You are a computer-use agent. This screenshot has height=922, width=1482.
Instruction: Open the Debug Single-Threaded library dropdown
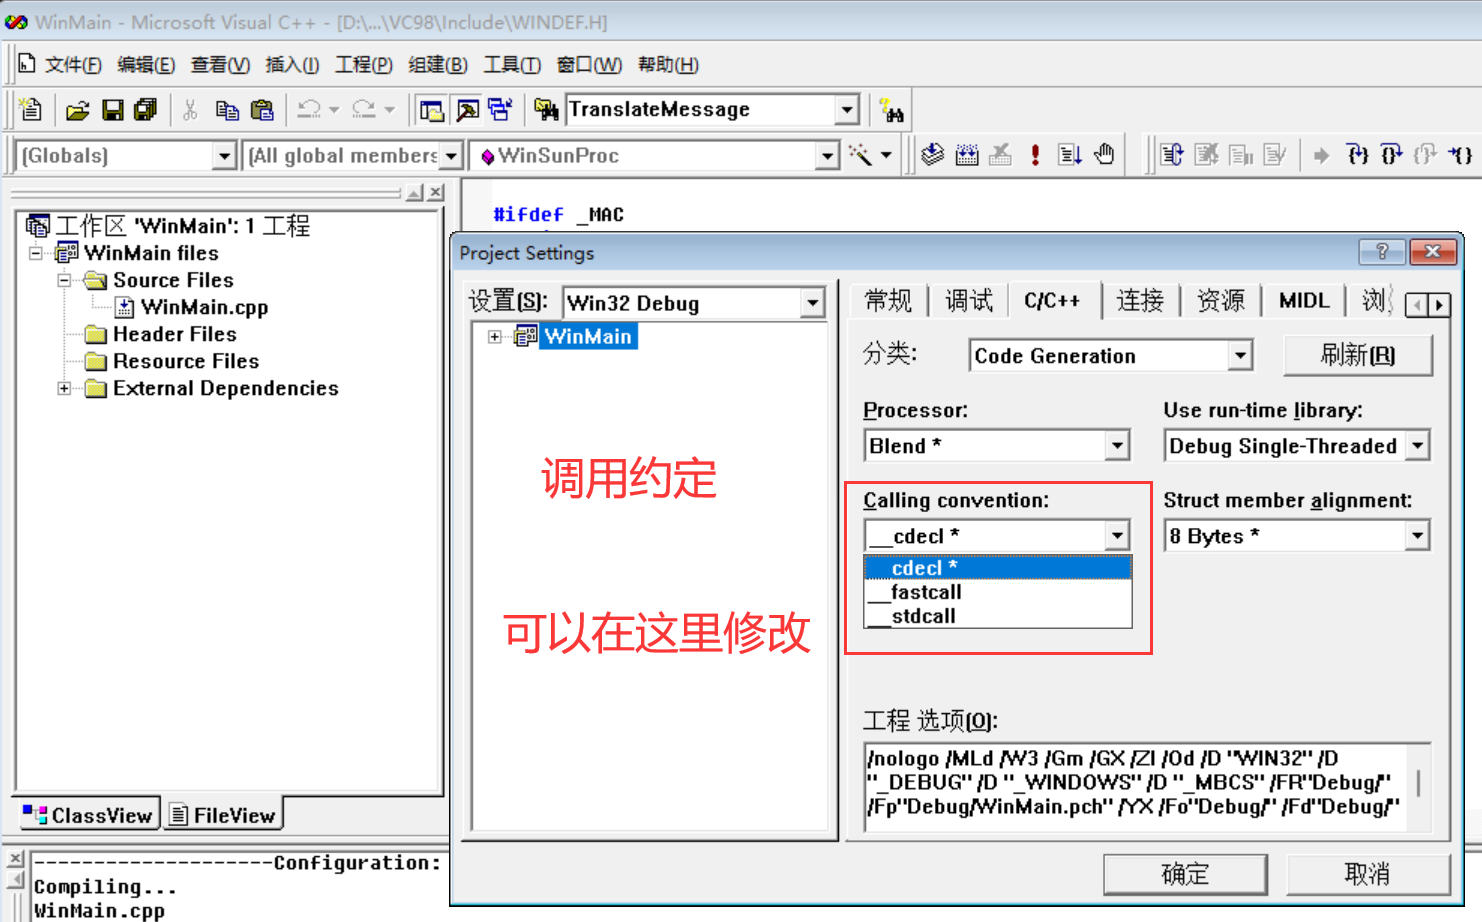[x=1418, y=446]
